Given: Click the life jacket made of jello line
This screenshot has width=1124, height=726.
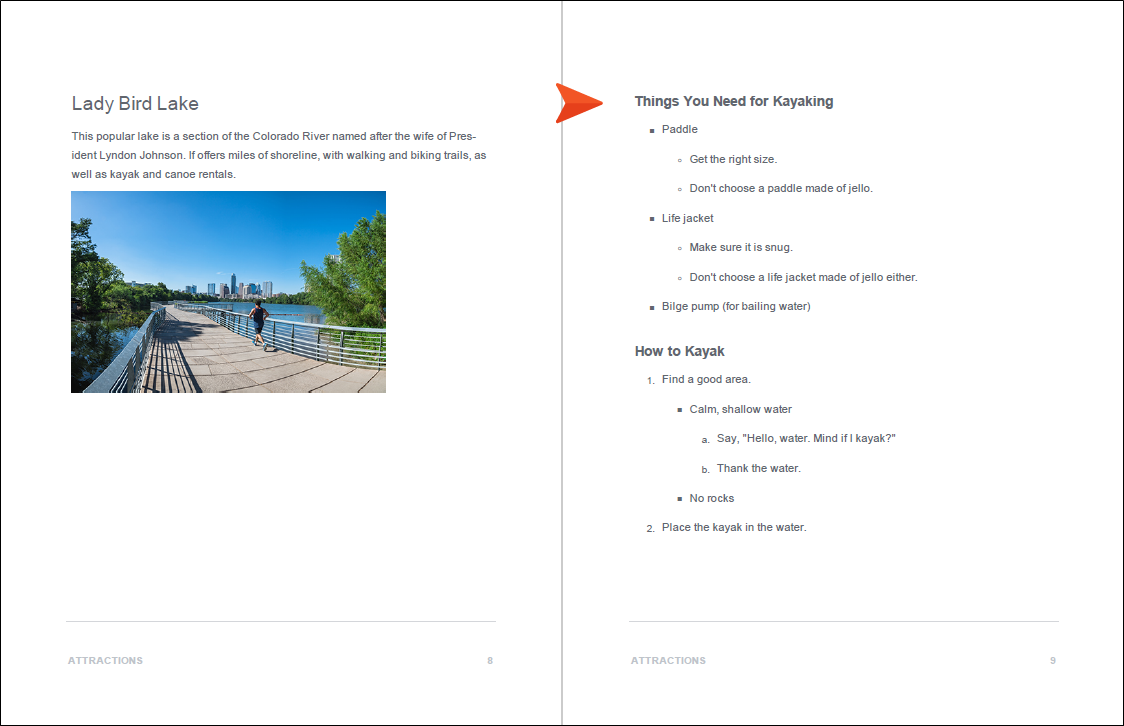Looking at the screenshot, I should pyautogui.click(x=802, y=277).
